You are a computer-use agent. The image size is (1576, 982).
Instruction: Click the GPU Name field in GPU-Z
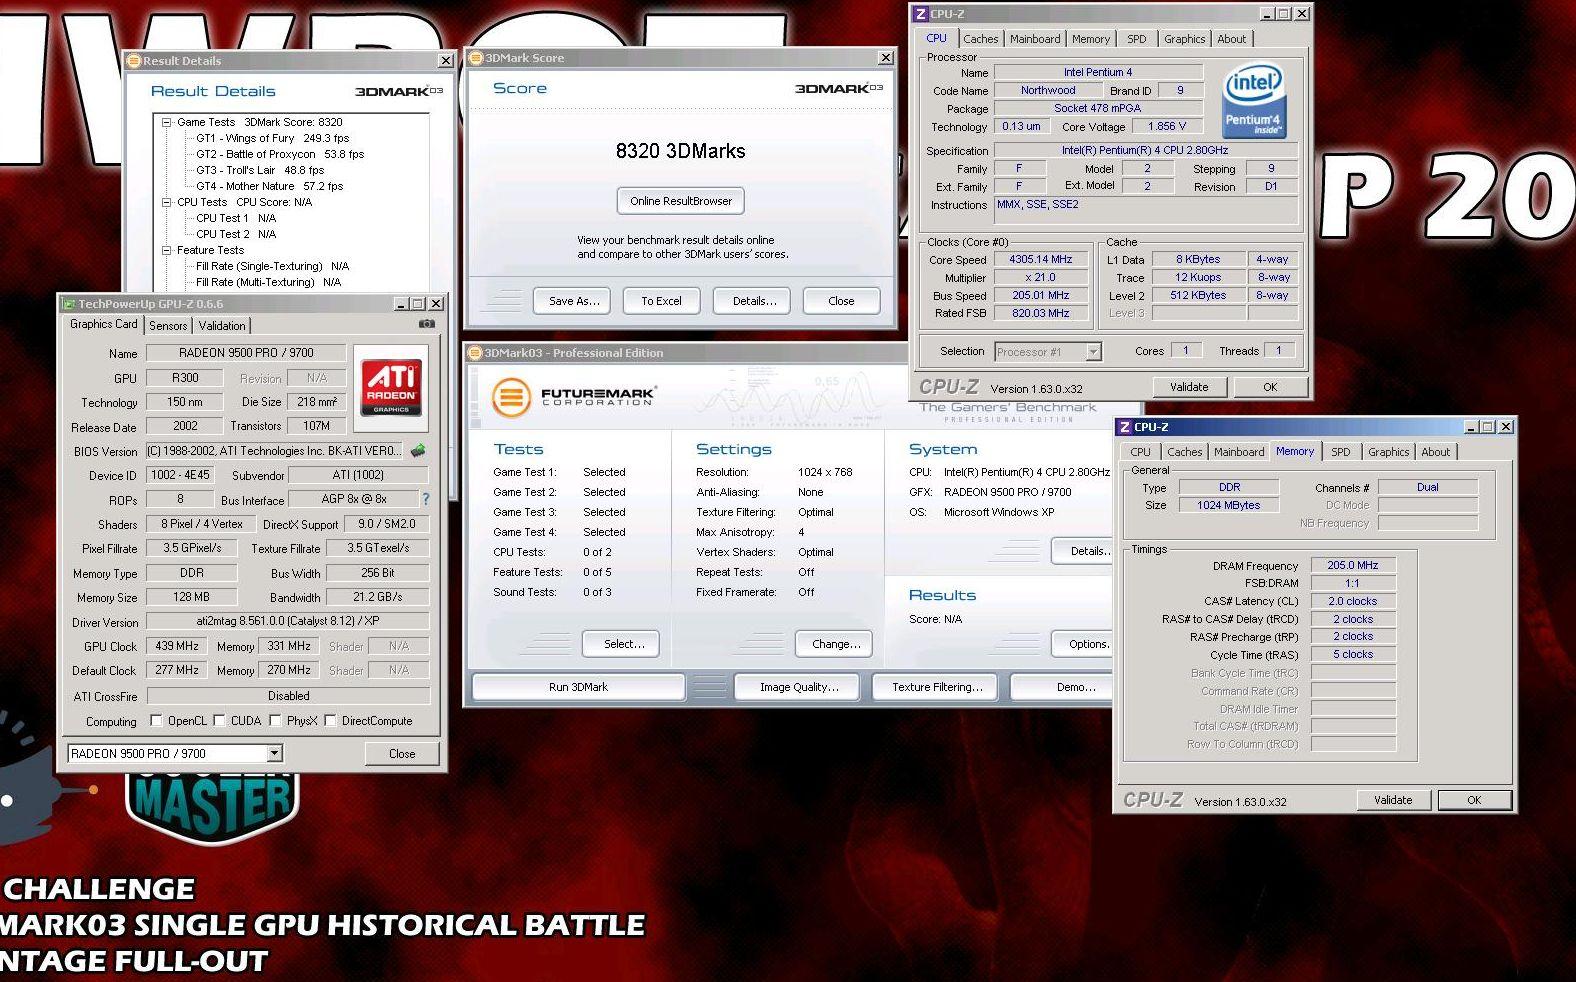(246, 353)
